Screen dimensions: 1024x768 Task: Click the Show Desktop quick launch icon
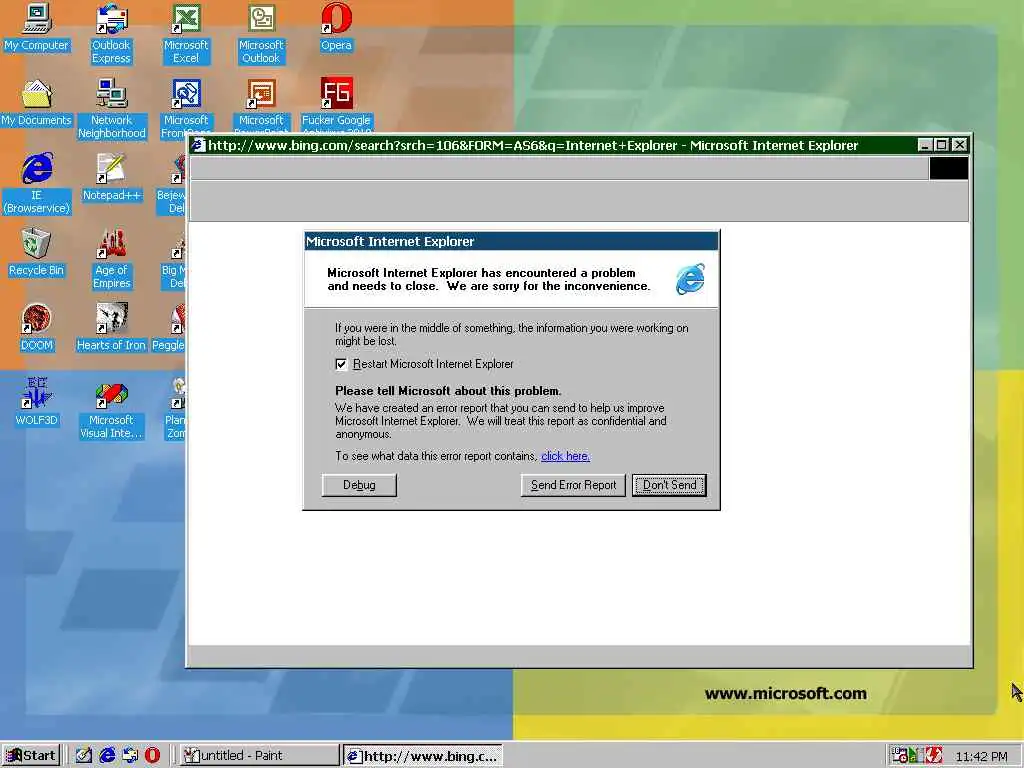click(84, 756)
